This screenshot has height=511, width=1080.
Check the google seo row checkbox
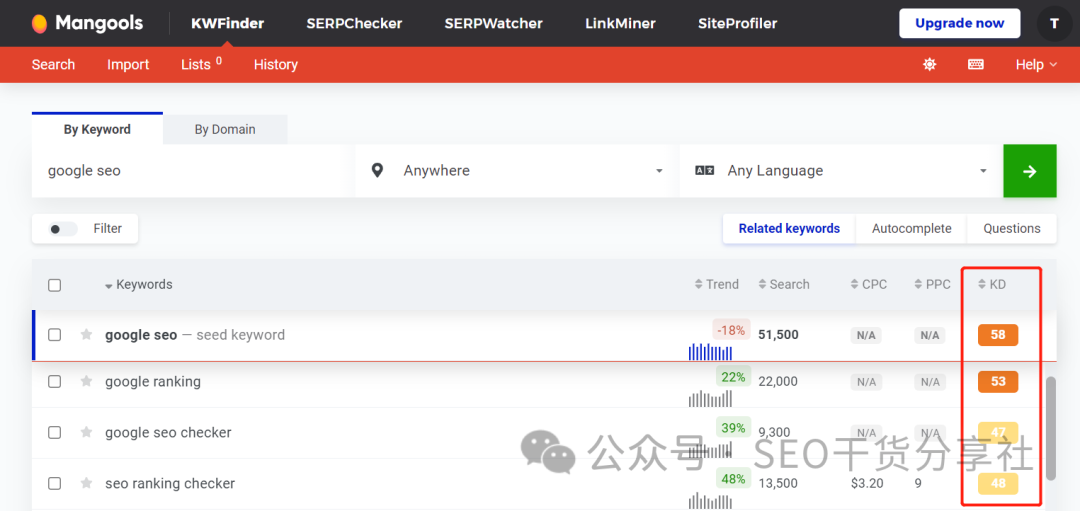[54, 335]
